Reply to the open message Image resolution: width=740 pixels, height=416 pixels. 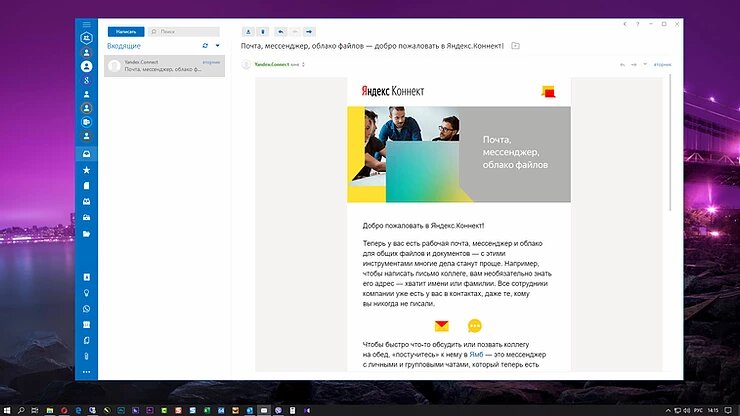[x=281, y=32]
